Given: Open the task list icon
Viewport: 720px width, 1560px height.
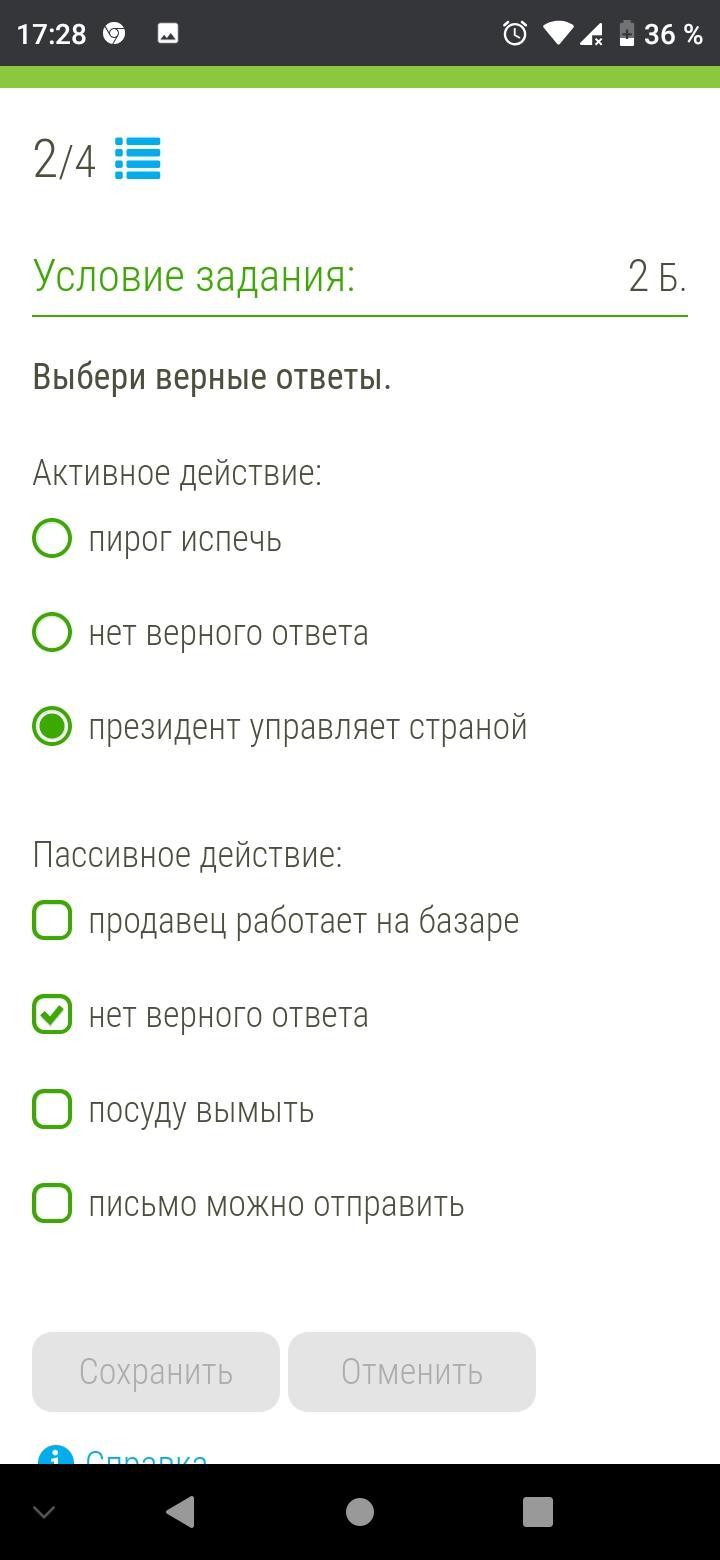Looking at the screenshot, I should click(x=138, y=159).
